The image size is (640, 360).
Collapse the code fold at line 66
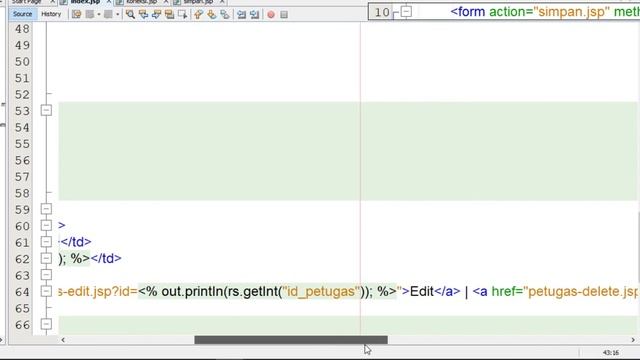(x=46, y=324)
